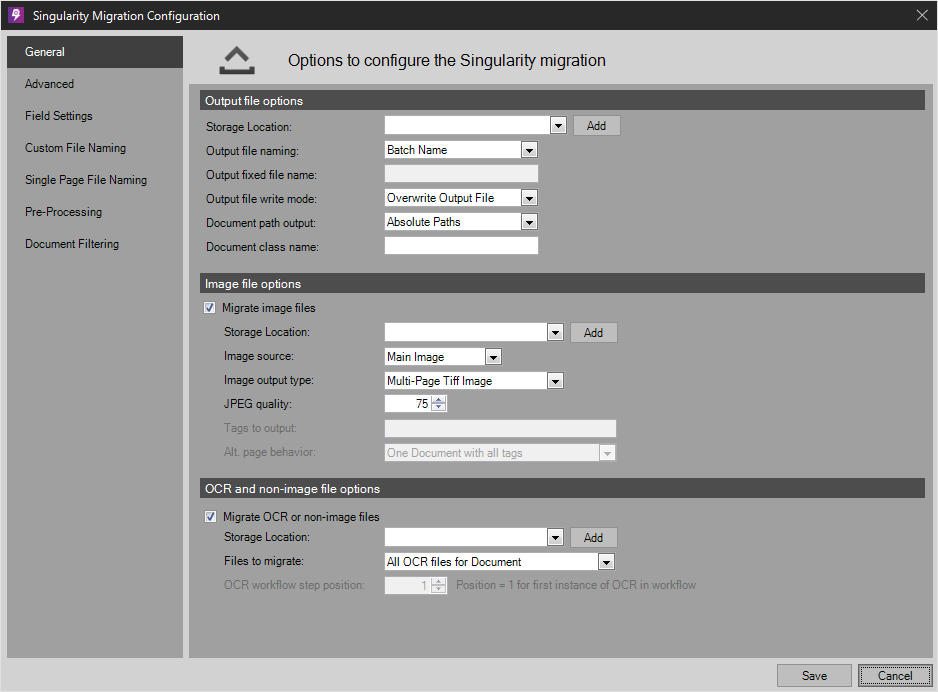The width and height of the screenshot is (938, 692).
Task: Click the Alt. page behavior dropdown
Action: (500, 453)
